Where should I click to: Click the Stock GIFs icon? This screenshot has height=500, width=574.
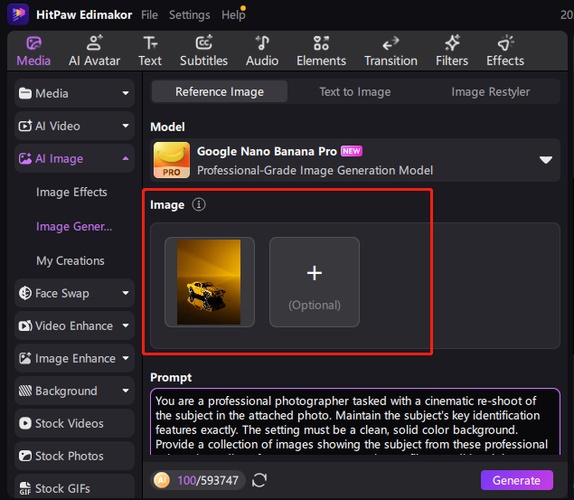[25, 488]
